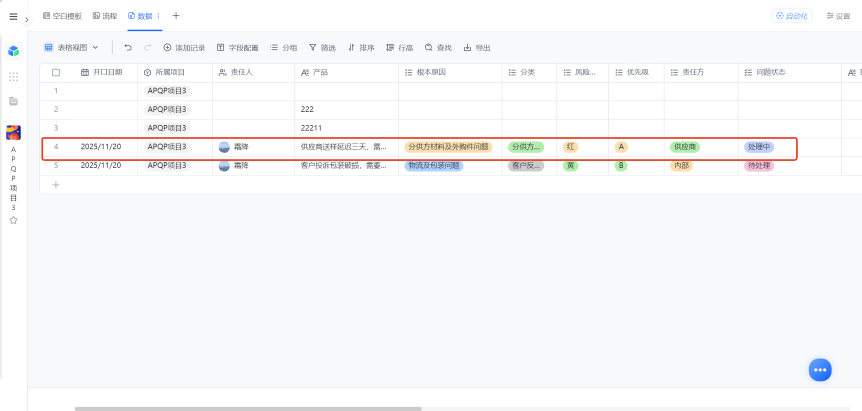Click the priority B tag
This screenshot has height=411, width=862.
click(621, 165)
